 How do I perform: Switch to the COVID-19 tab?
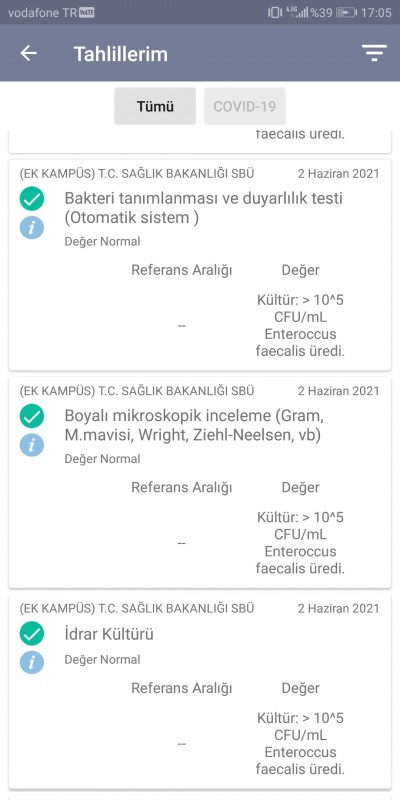point(244,106)
